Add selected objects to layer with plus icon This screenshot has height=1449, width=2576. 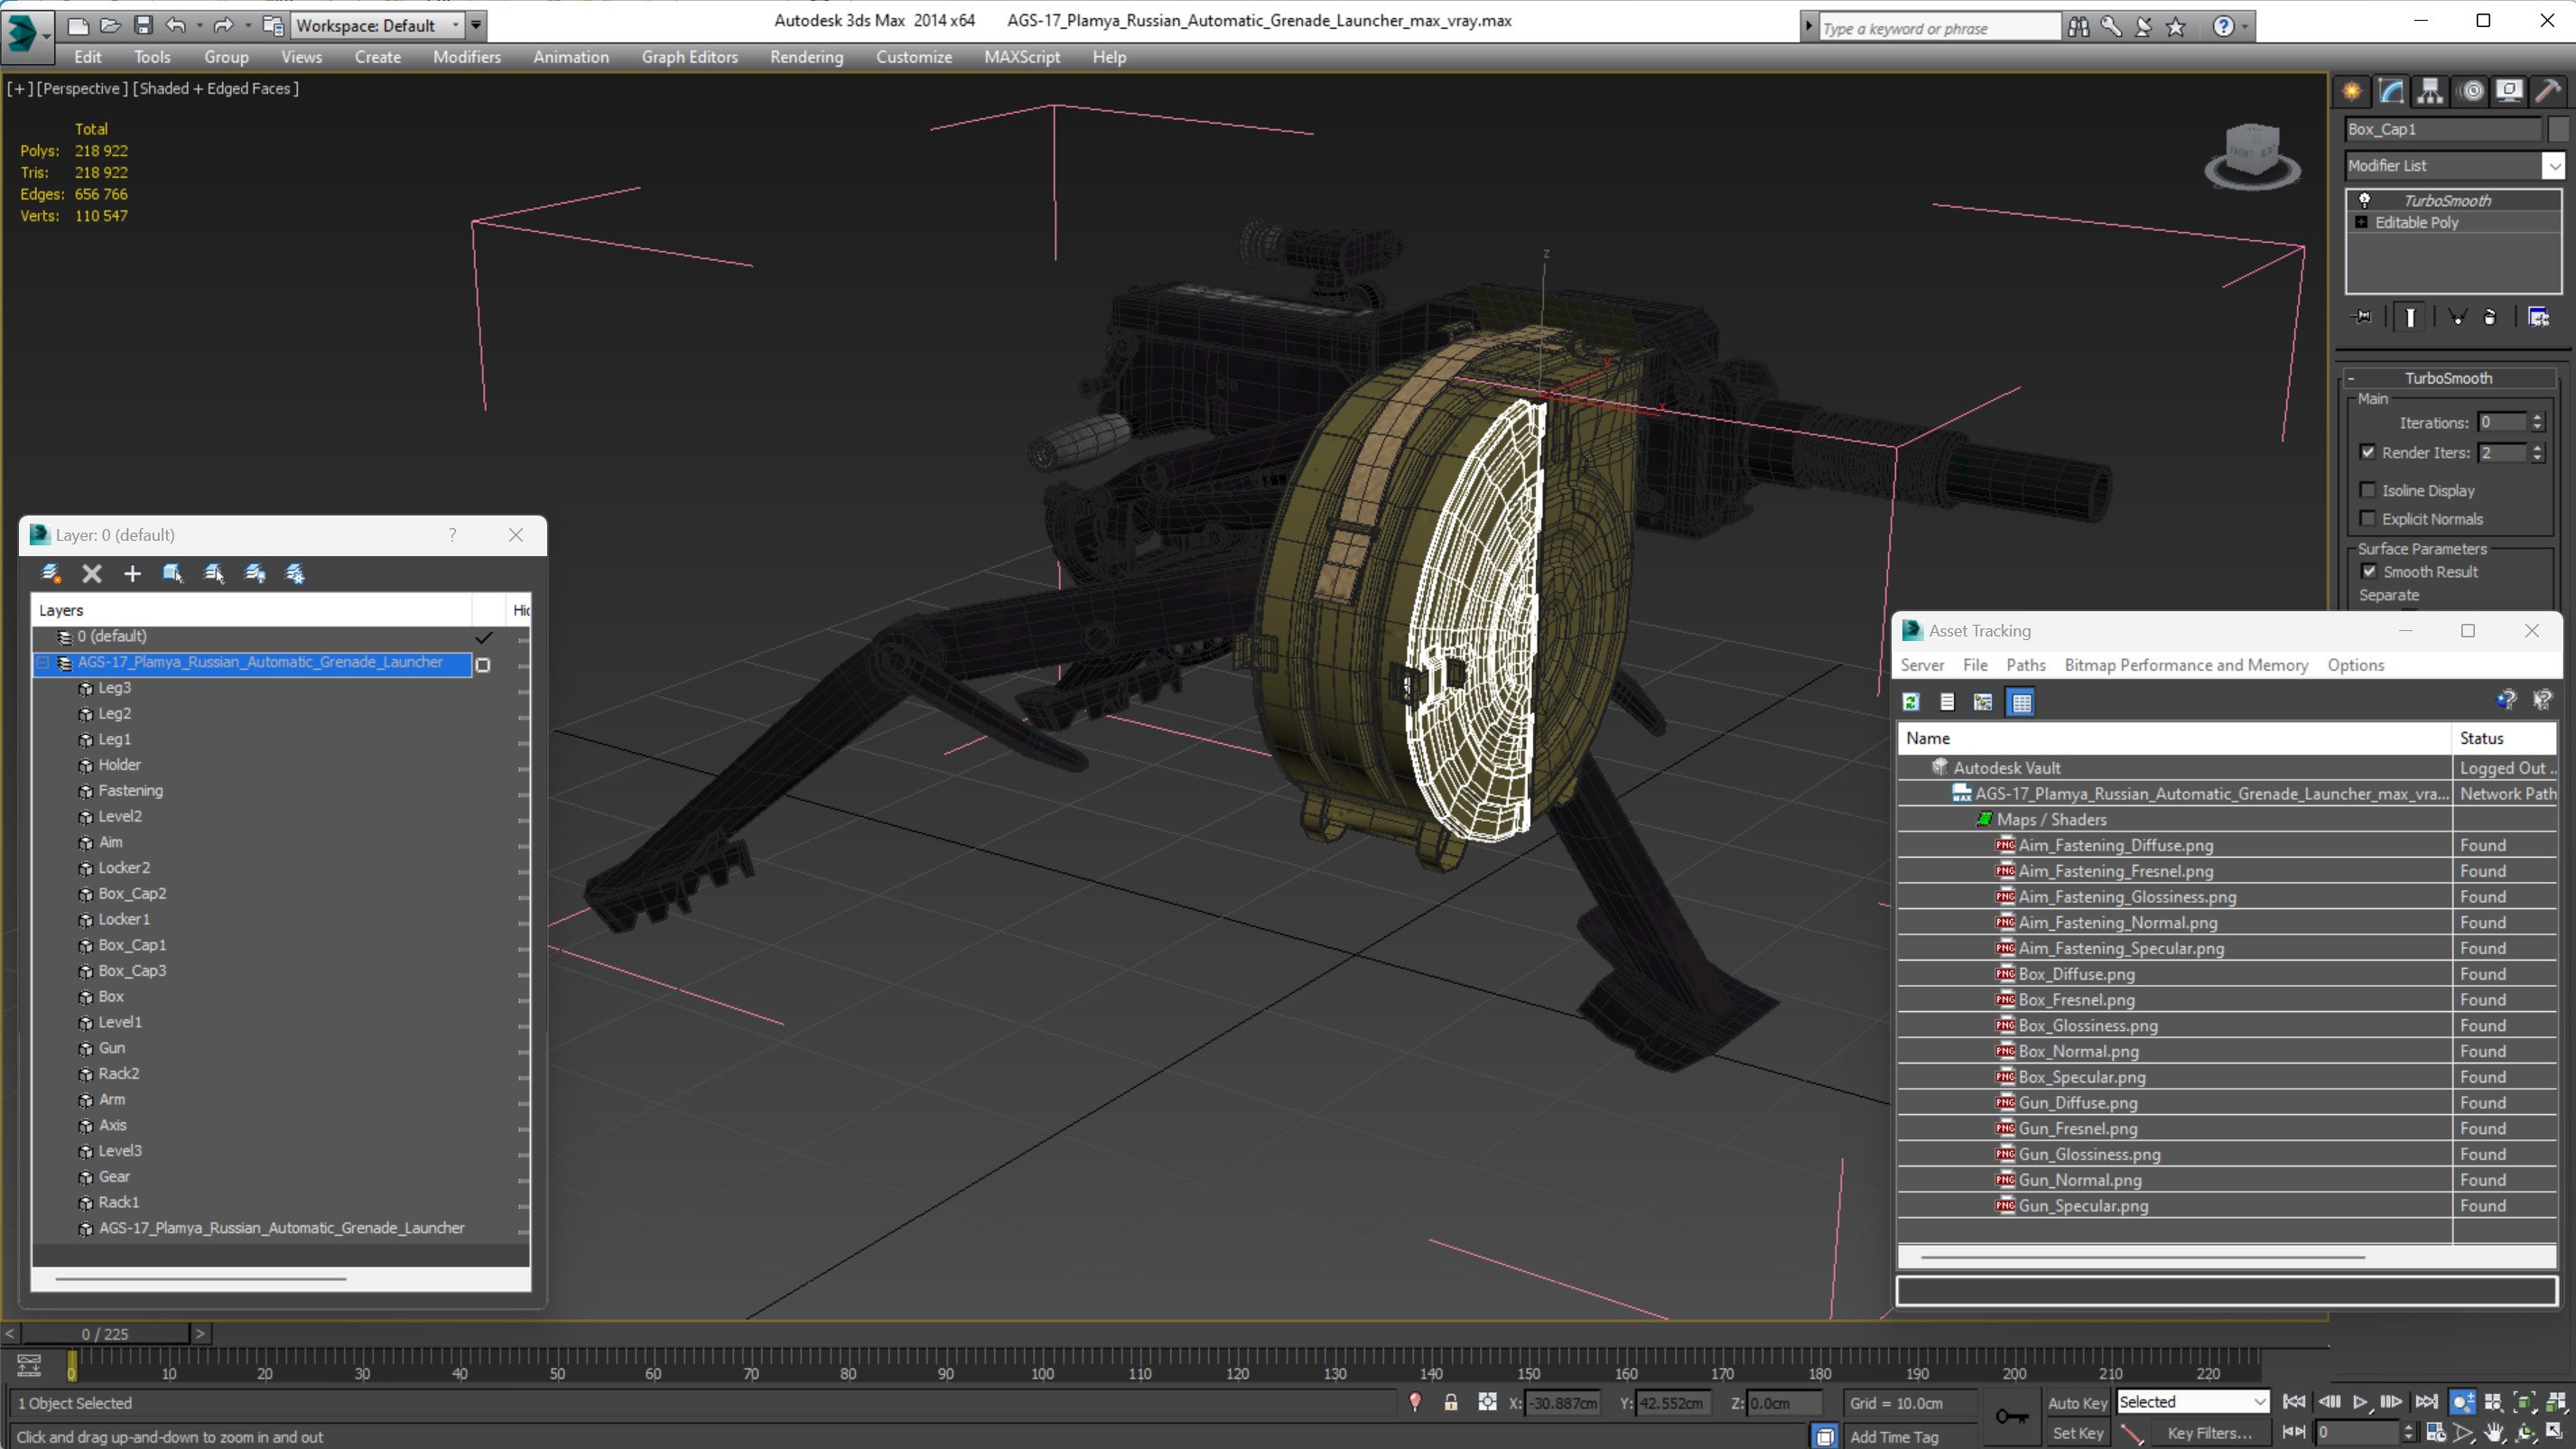(x=132, y=573)
